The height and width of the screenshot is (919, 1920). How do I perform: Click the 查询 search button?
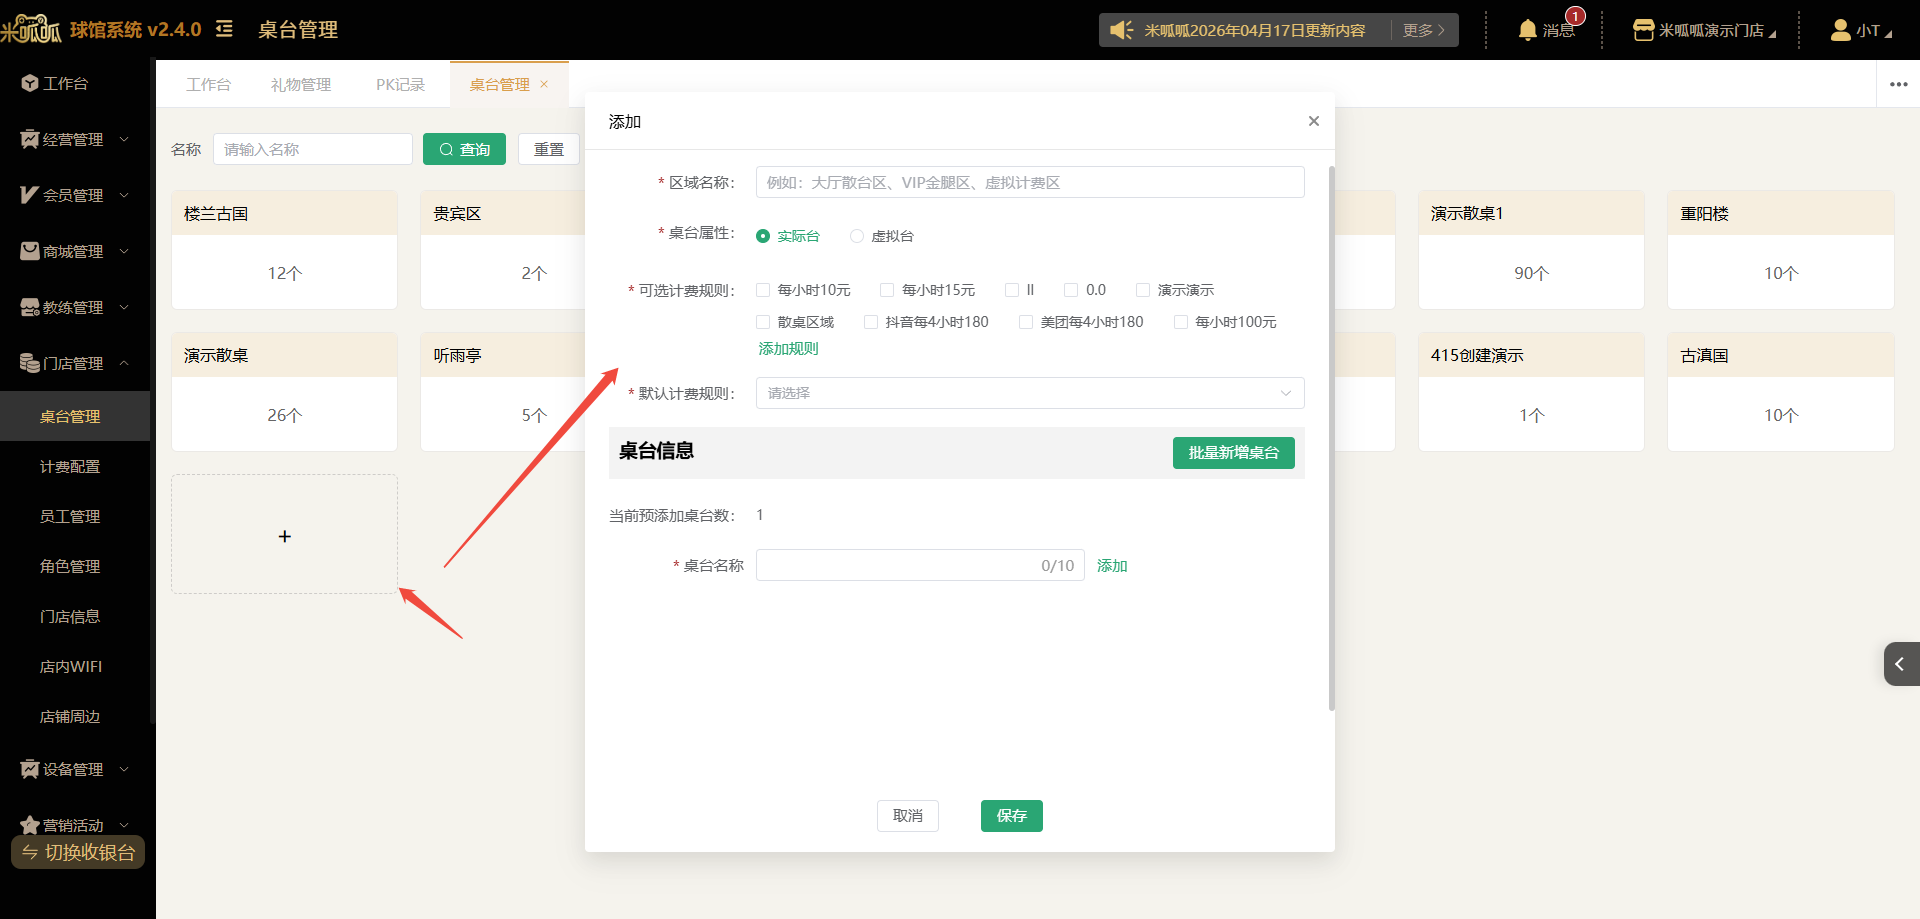[464, 149]
